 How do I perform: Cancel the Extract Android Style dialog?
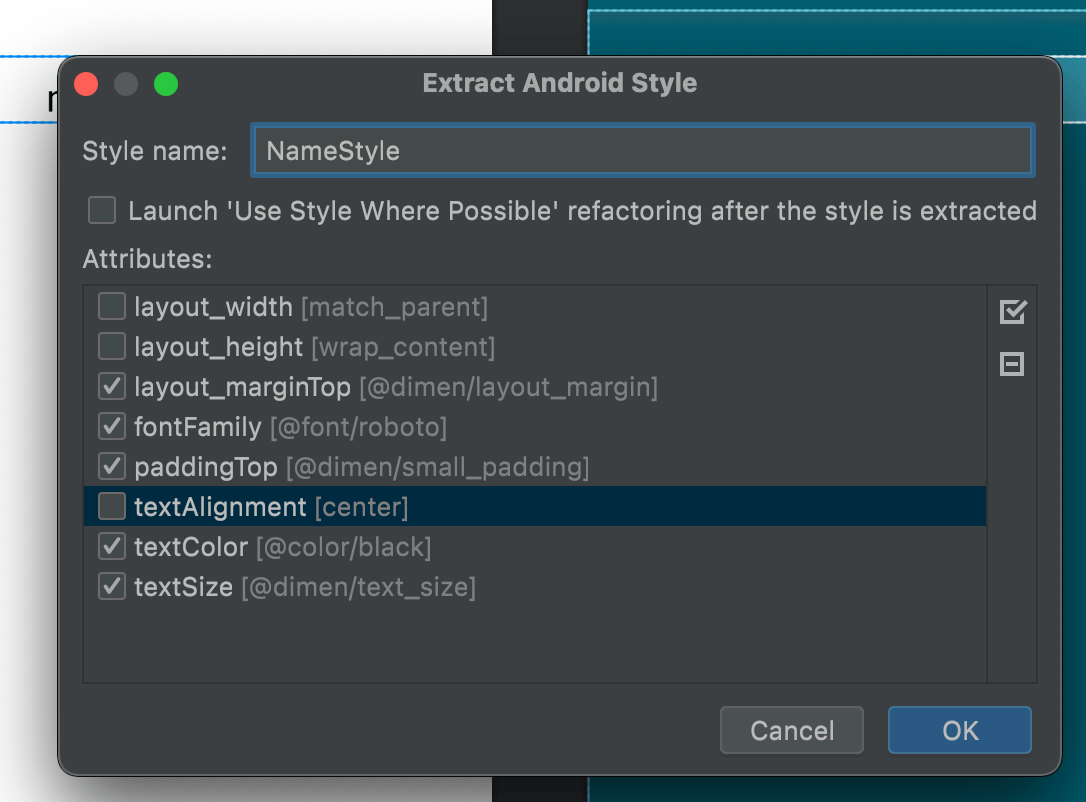792,730
